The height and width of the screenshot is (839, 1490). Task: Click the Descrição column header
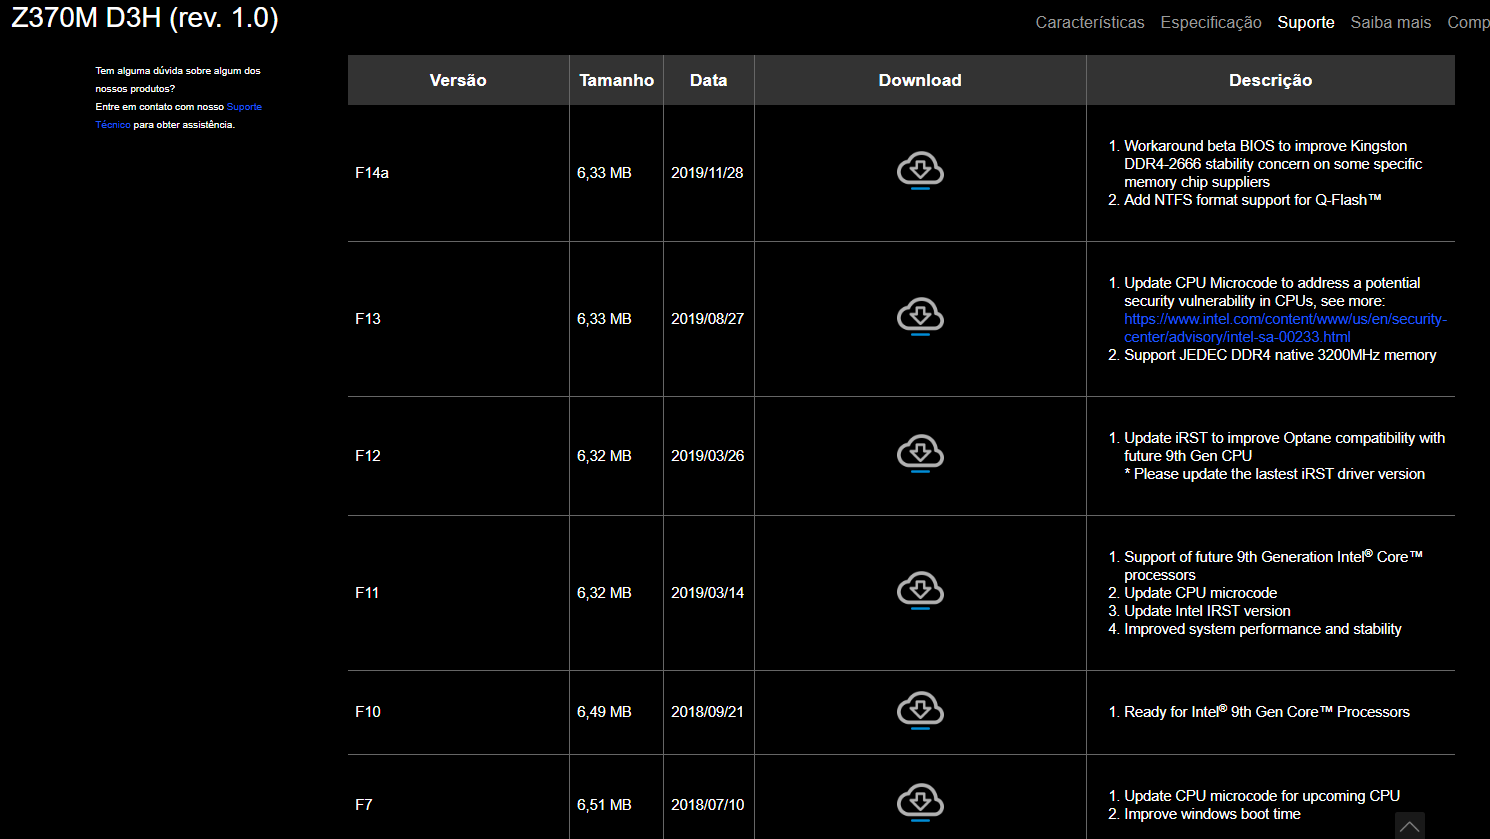(x=1270, y=80)
